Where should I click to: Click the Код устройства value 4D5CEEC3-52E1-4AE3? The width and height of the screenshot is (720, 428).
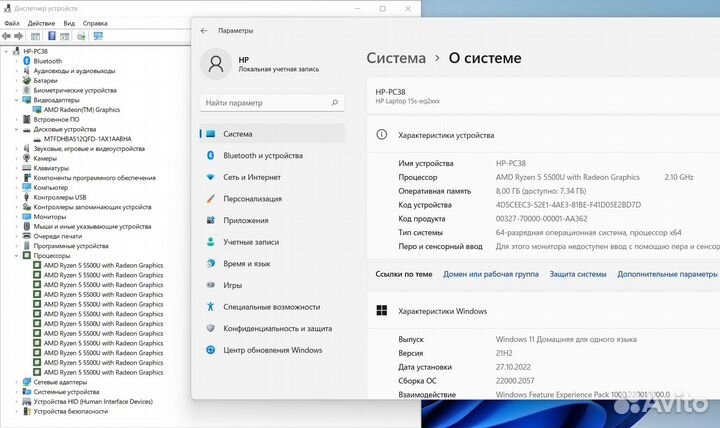coord(568,205)
